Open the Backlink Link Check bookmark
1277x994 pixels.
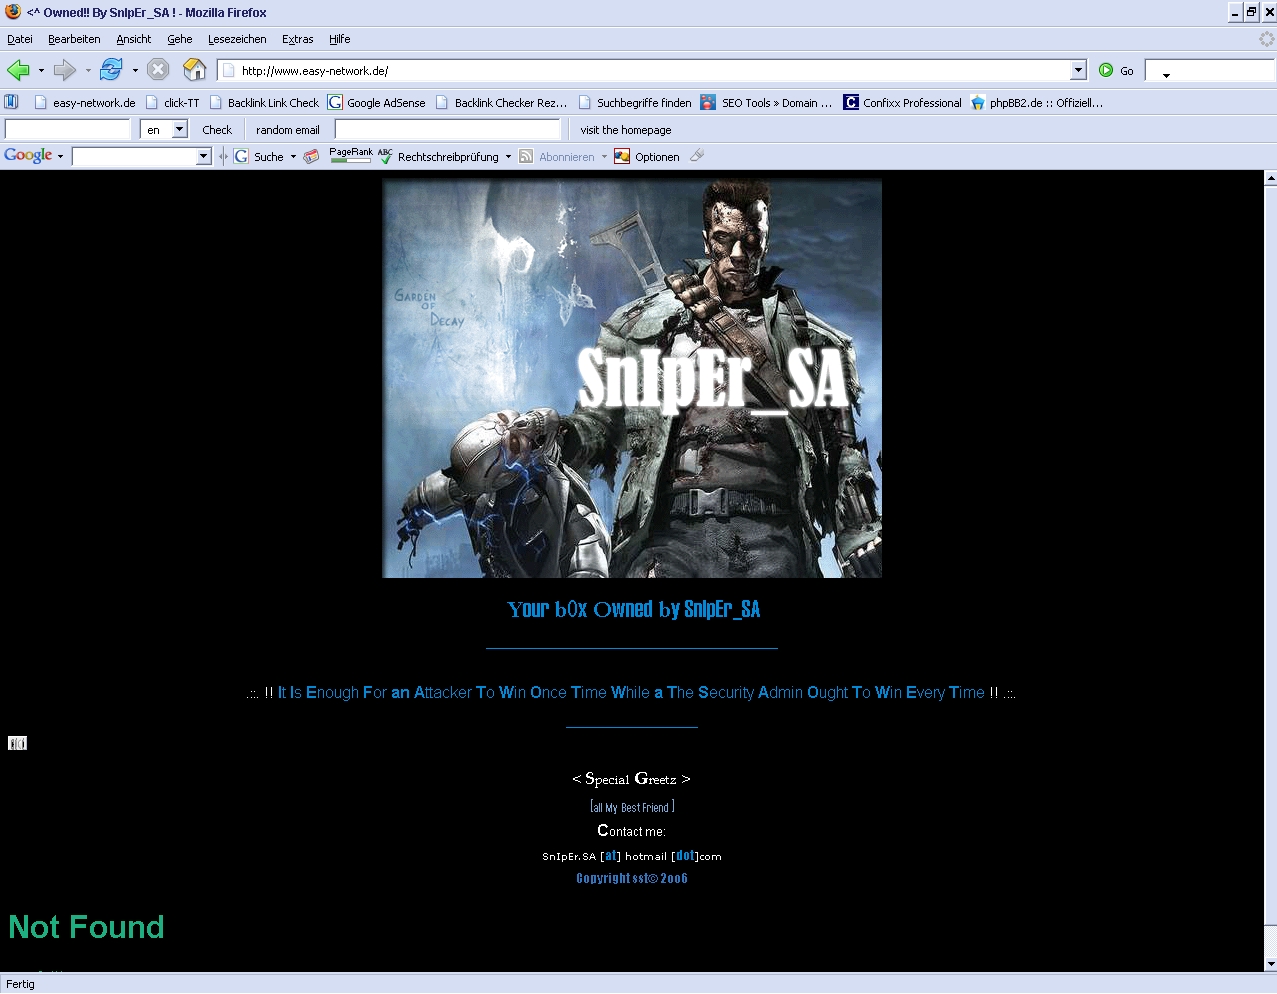click(264, 102)
